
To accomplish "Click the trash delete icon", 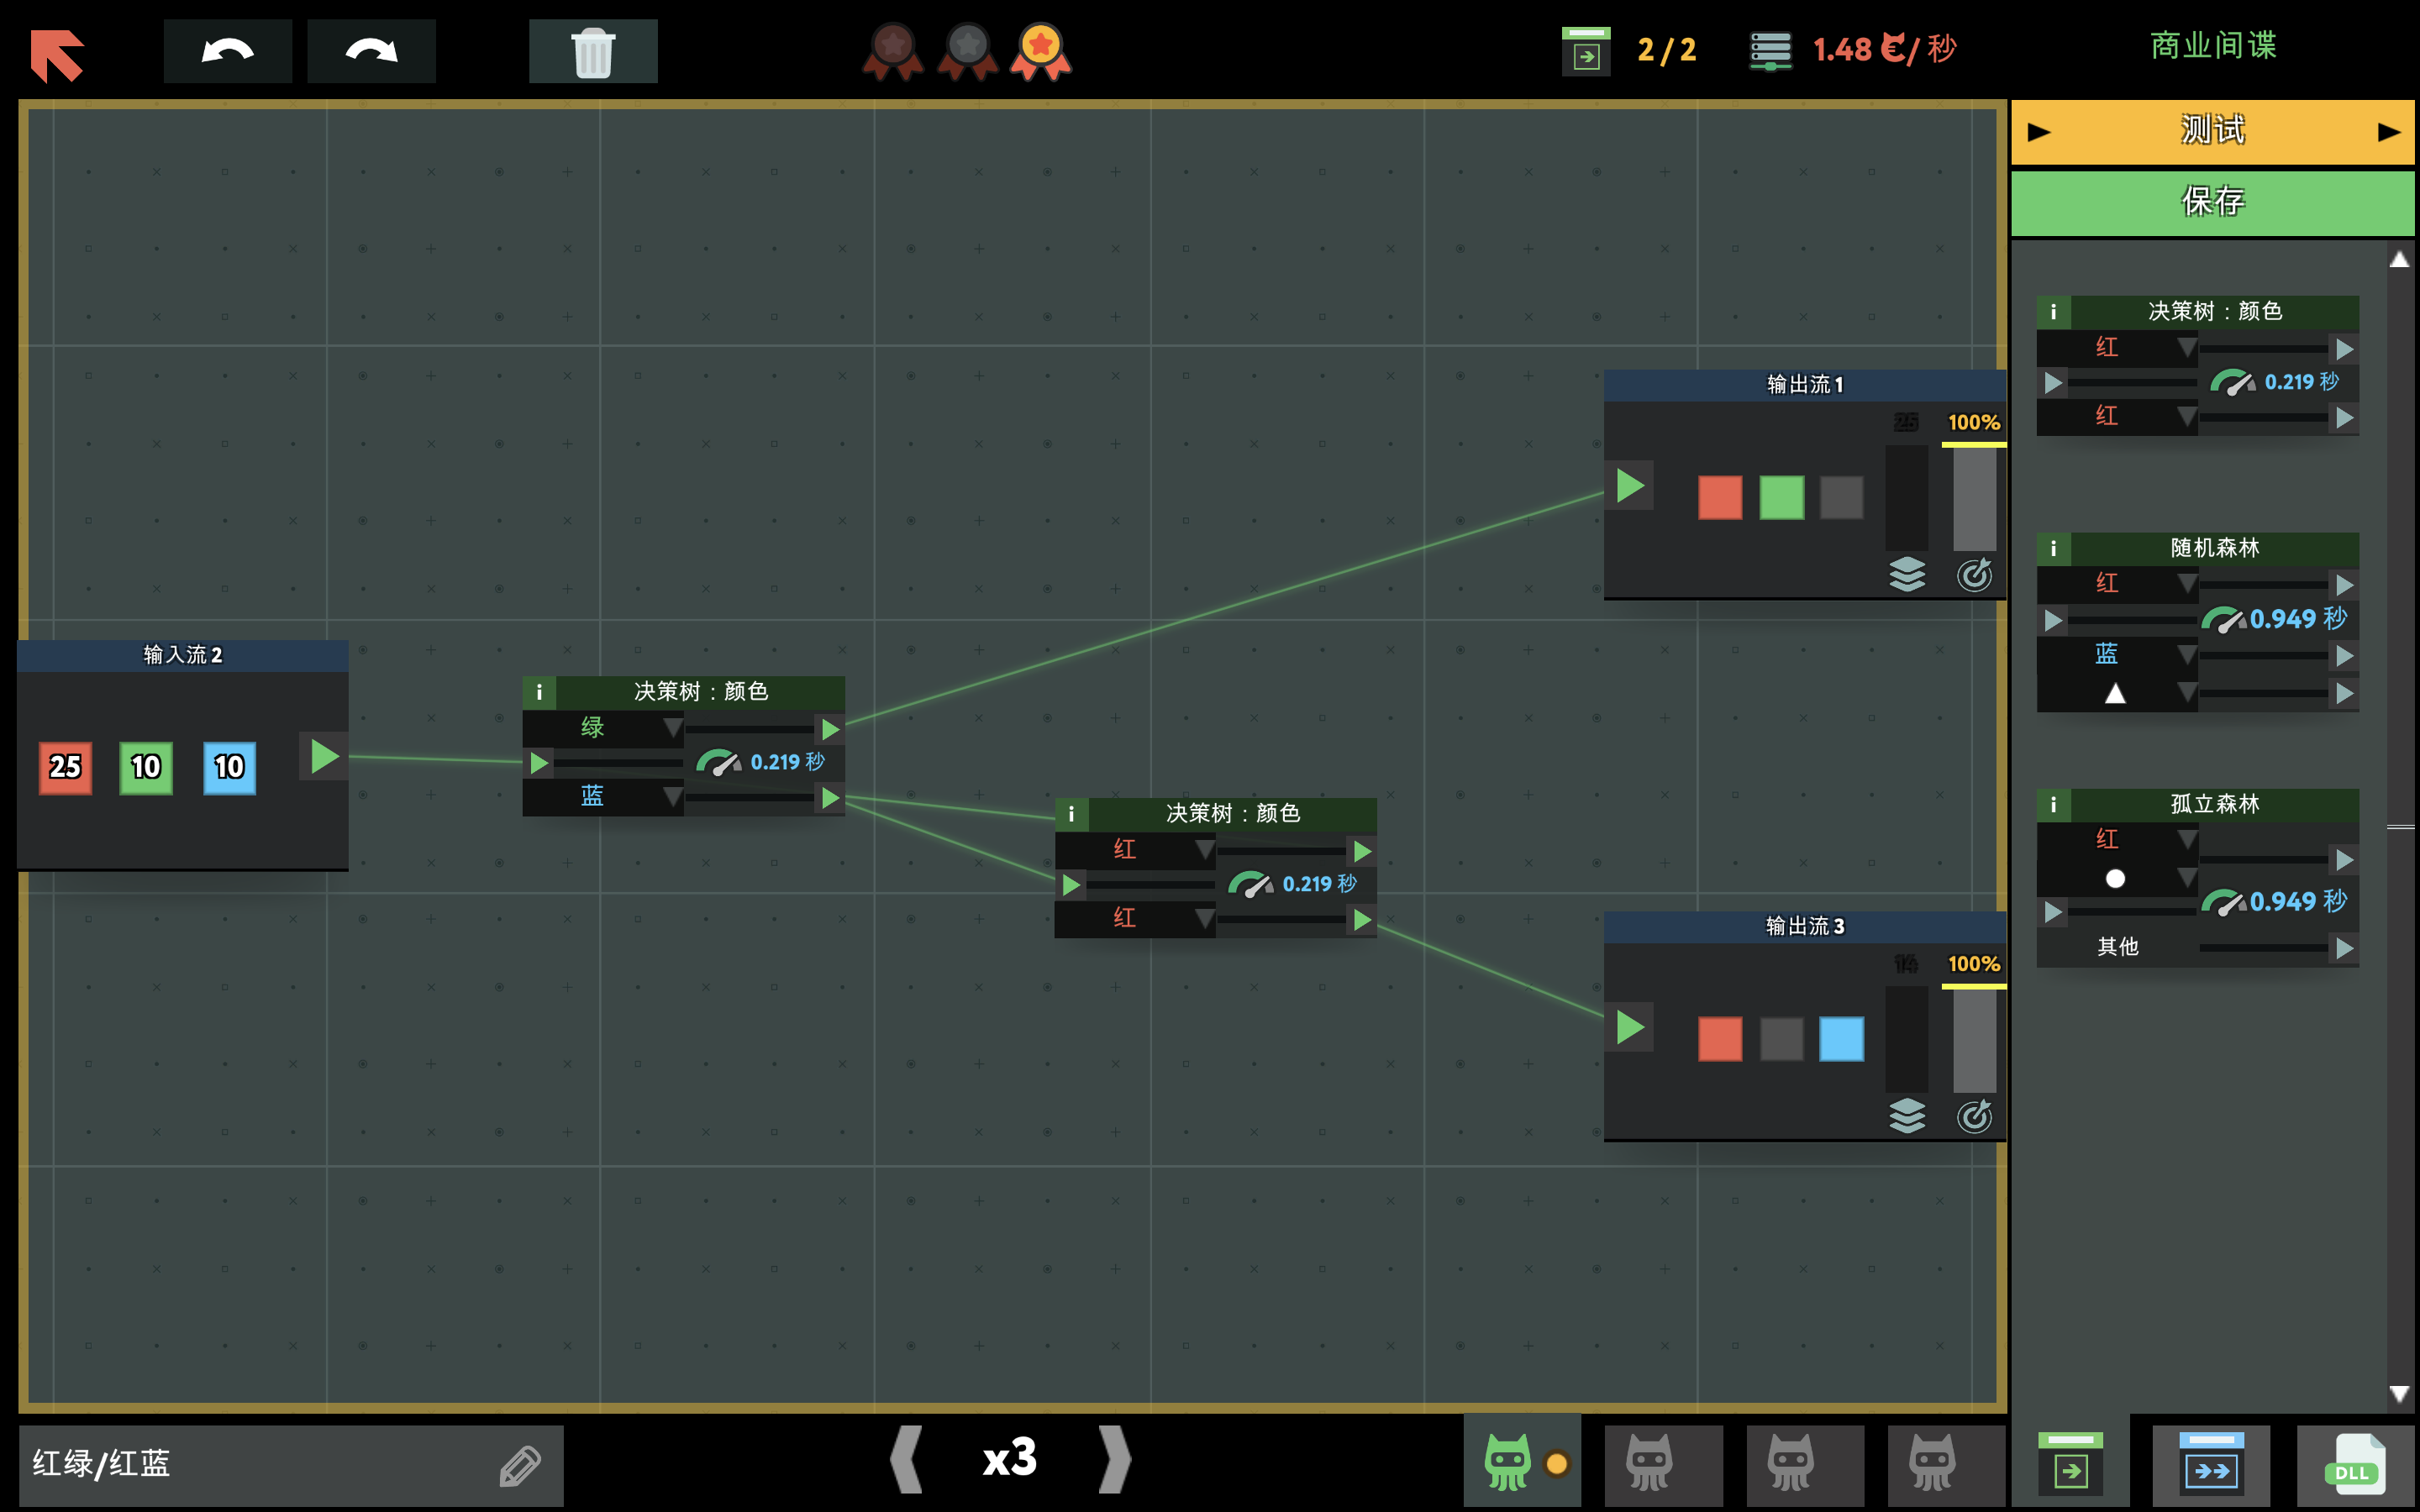I will click(x=593, y=51).
